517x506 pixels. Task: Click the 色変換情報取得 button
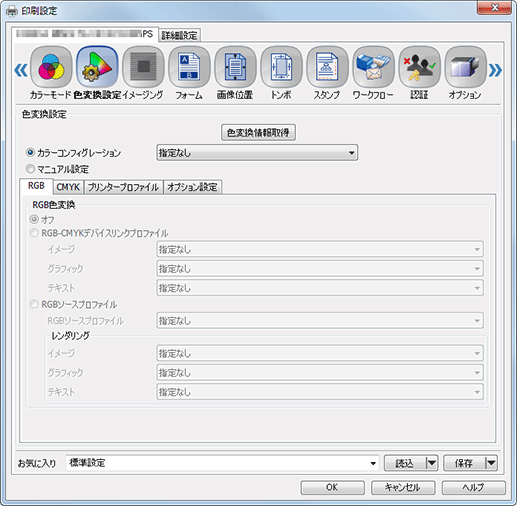(258, 133)
